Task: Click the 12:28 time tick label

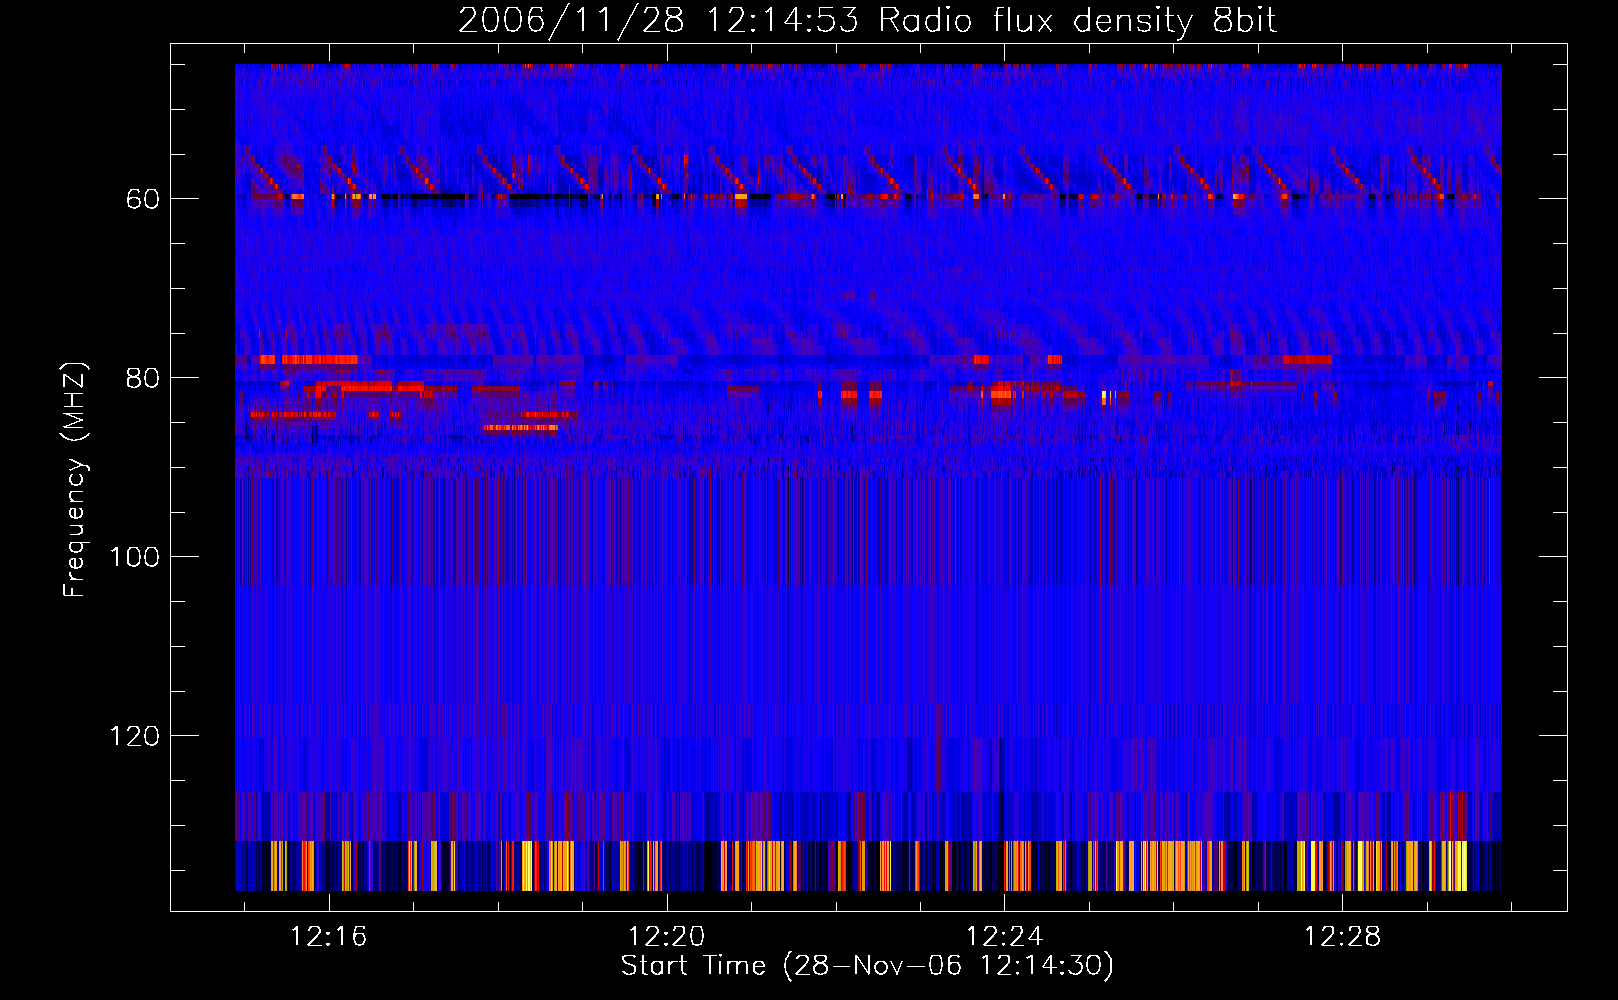Action: 1342,937
